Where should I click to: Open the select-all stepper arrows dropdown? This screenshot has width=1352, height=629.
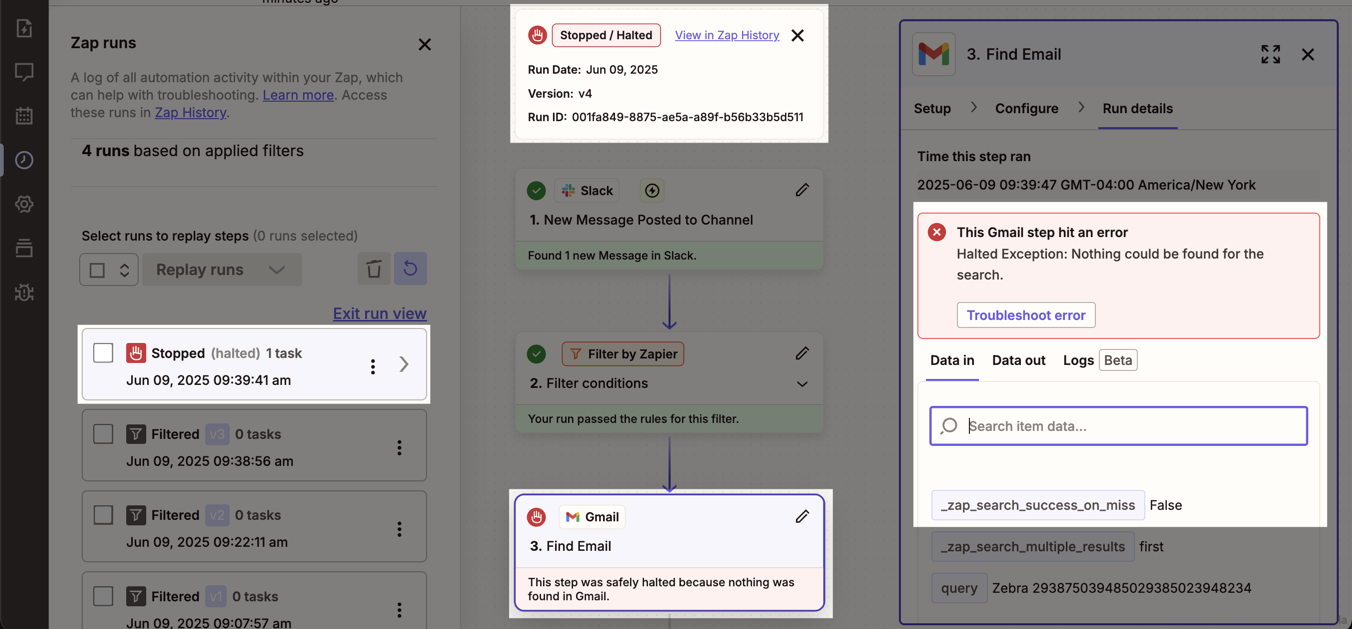pos(124,270)
